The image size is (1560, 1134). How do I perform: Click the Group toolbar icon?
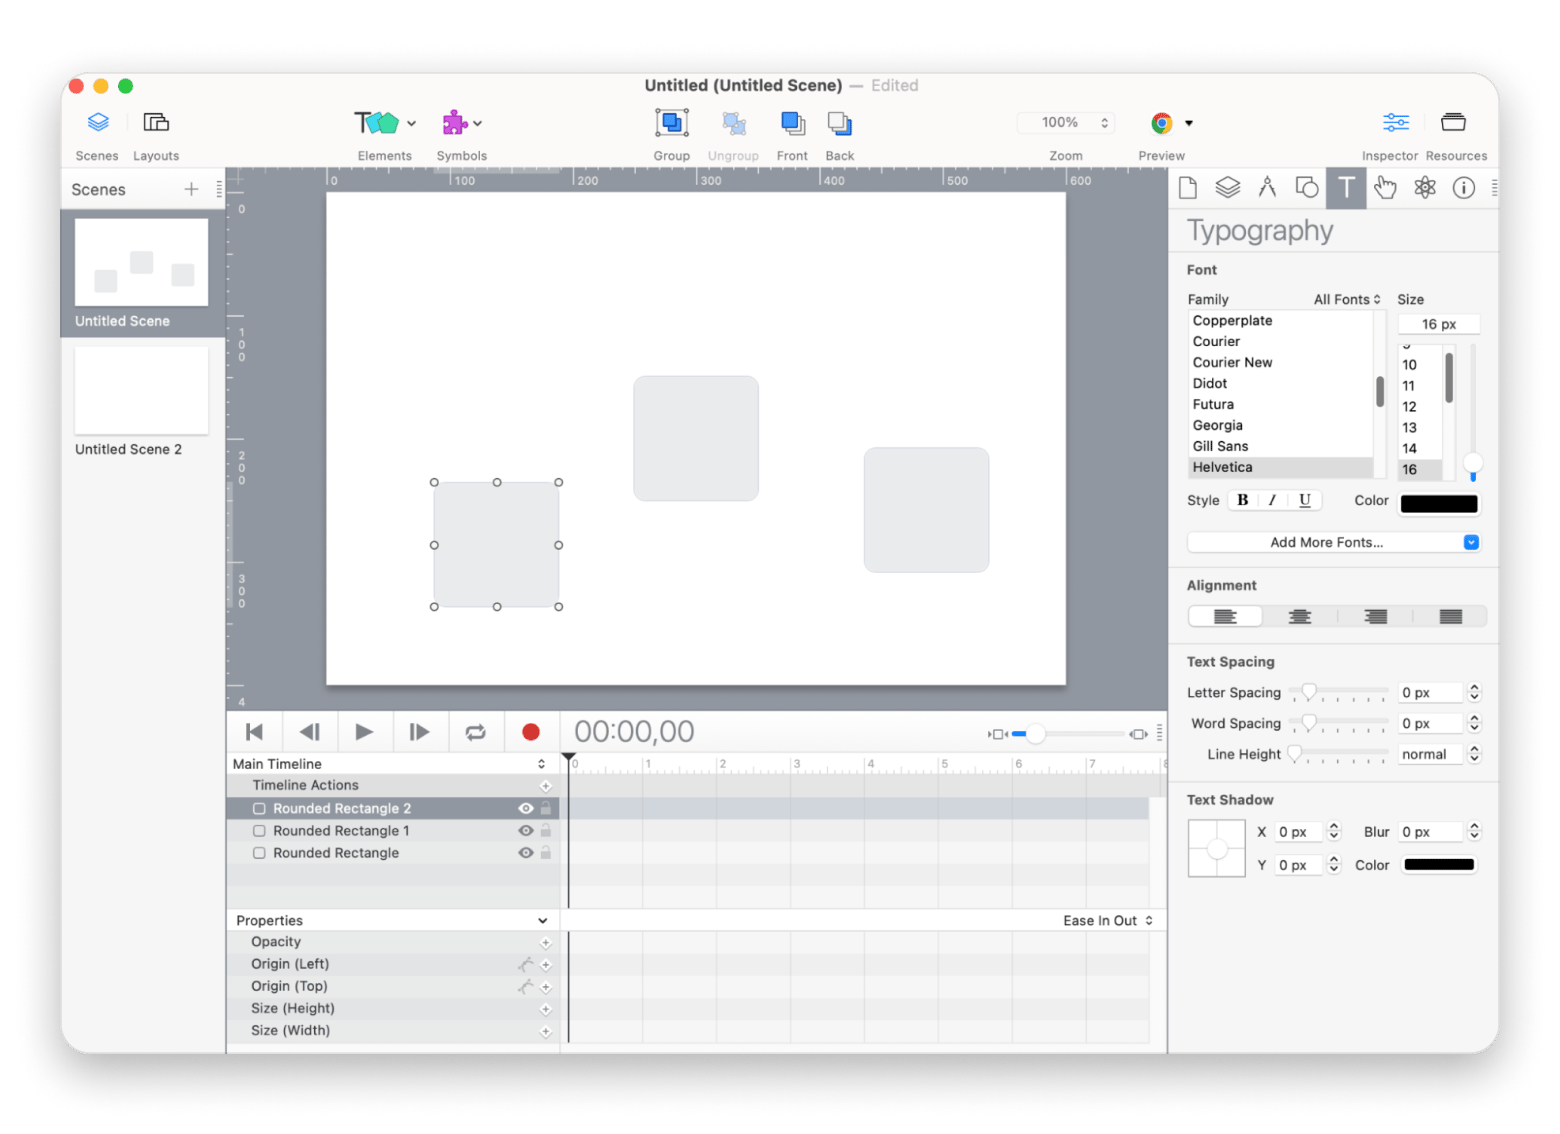point(671,124)
